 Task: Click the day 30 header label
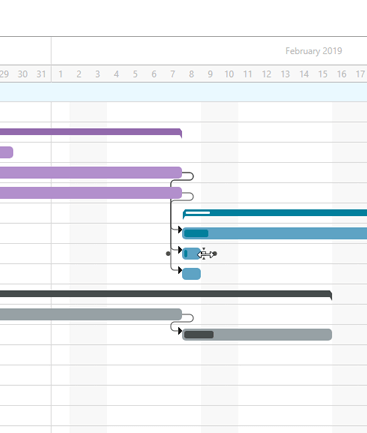23,74
